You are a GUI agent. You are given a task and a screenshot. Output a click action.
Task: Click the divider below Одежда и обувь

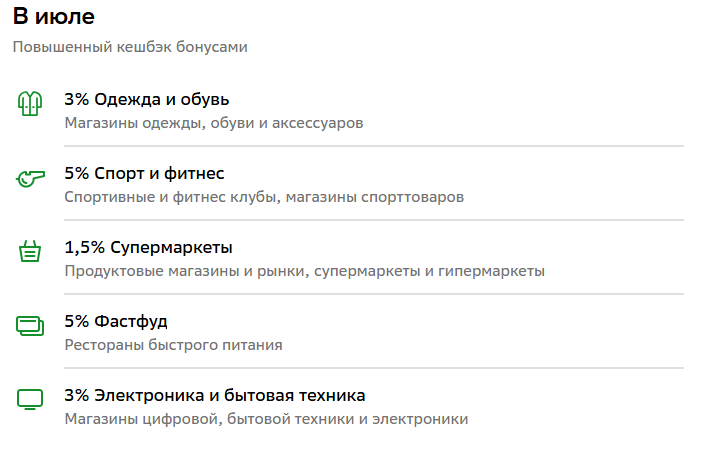pos(374,146)
